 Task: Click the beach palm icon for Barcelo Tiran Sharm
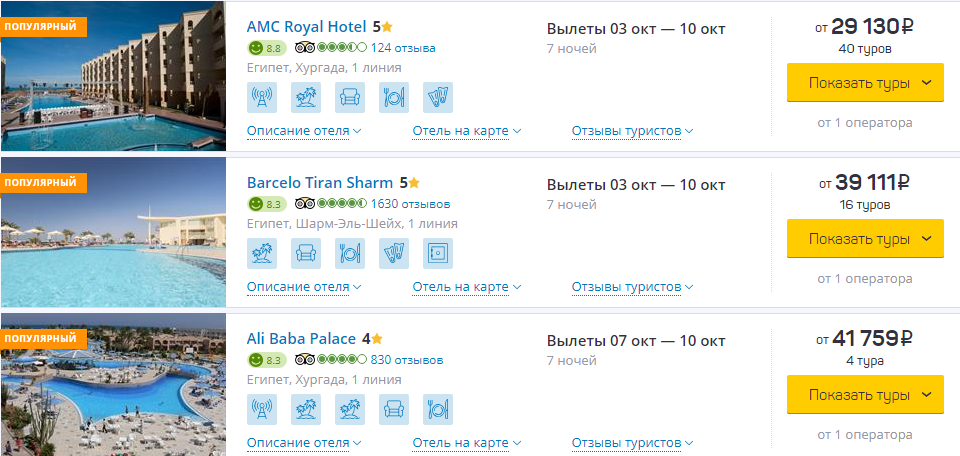pyautogui.click(x=262, y=253)
